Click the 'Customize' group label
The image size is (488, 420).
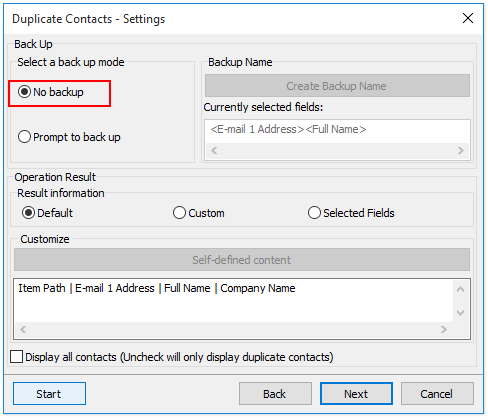pyautogui.click(x=45, y=239)
